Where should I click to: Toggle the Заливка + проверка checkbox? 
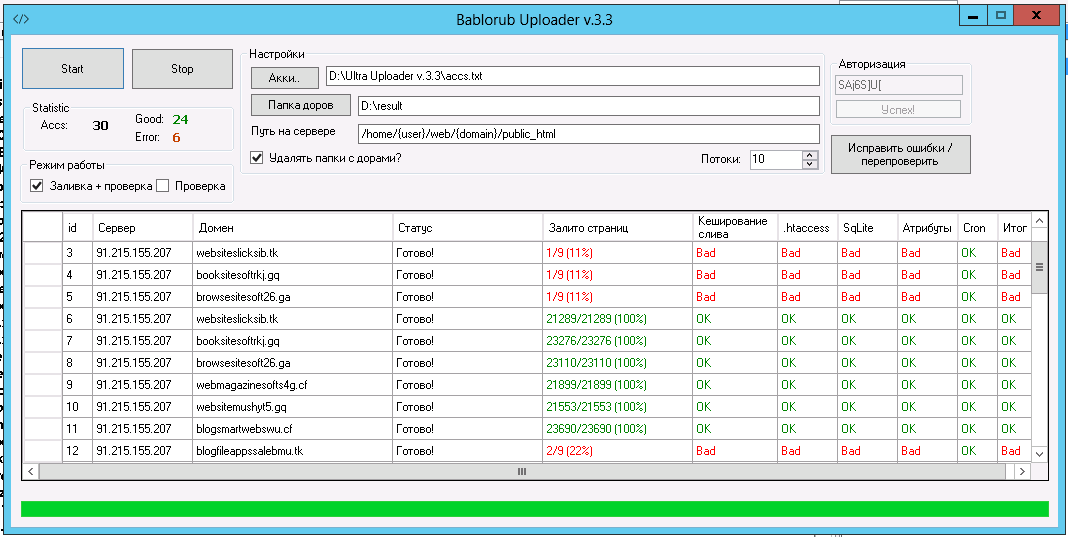pyautogui.click(x=37, y=186)
